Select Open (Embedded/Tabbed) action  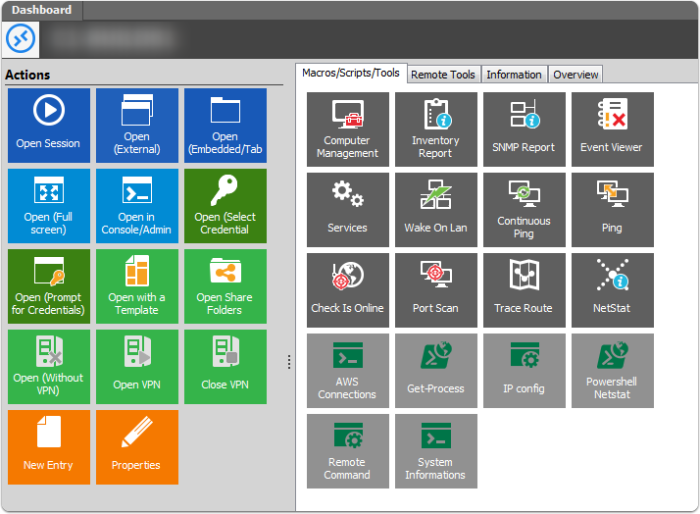coord(225,125)
